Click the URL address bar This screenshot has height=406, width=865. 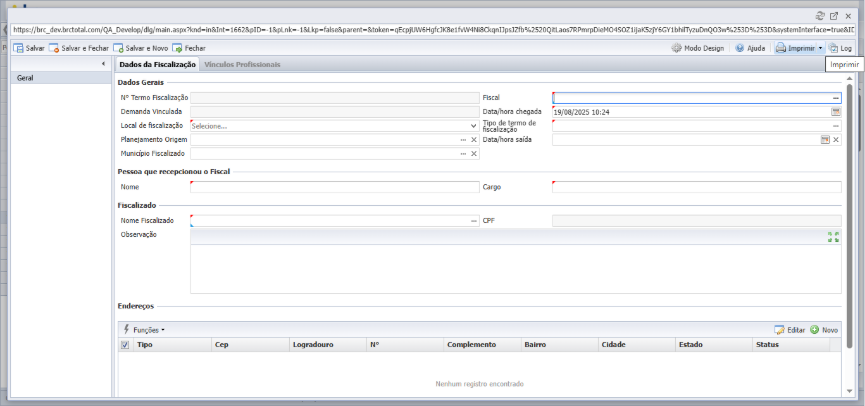point(433,30)
